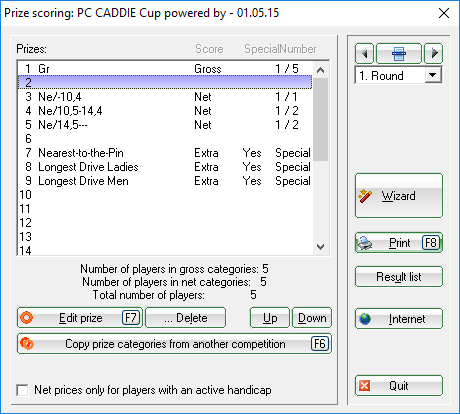Enable net prices only for active handicap

point(22,390)
